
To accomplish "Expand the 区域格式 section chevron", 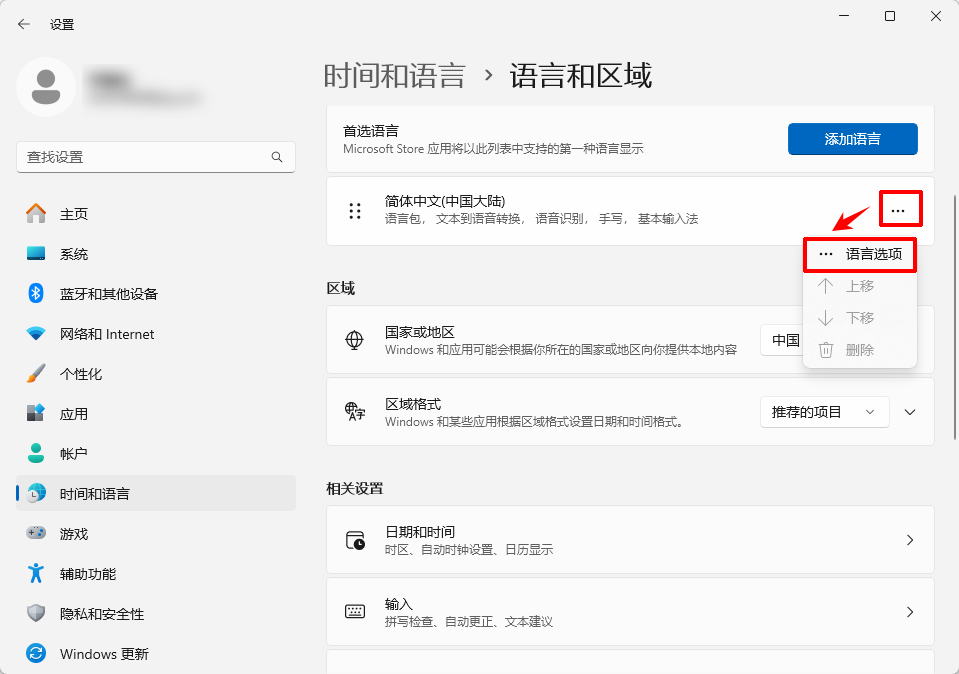I will pos(910,412).
